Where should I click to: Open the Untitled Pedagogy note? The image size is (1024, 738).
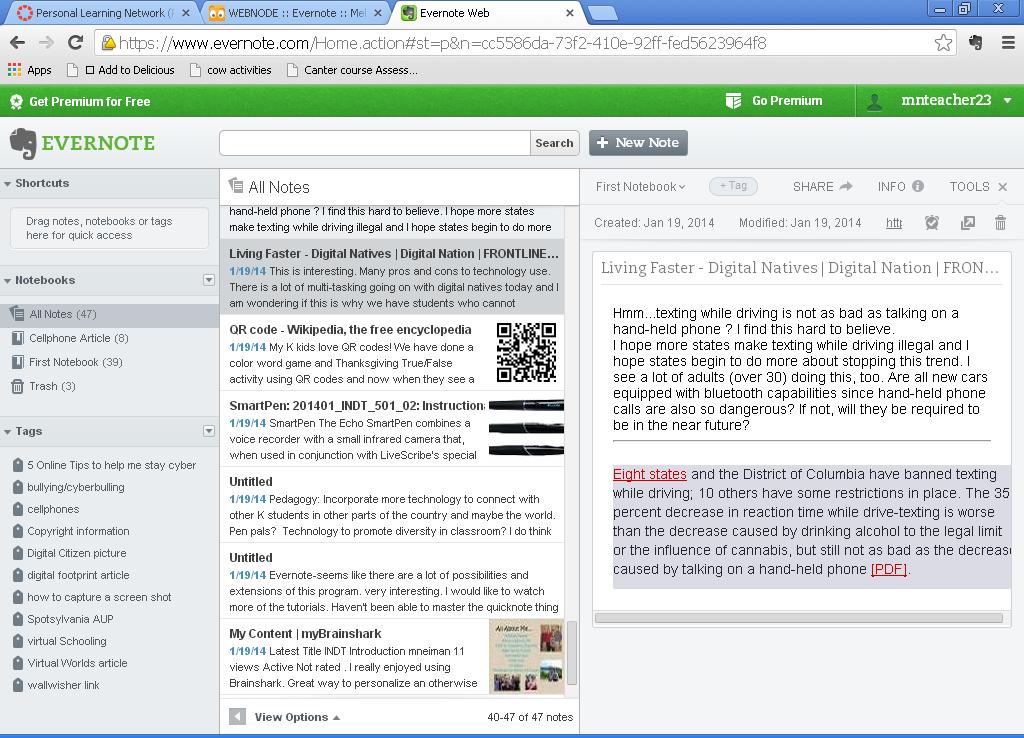click(x=392, y=505)
